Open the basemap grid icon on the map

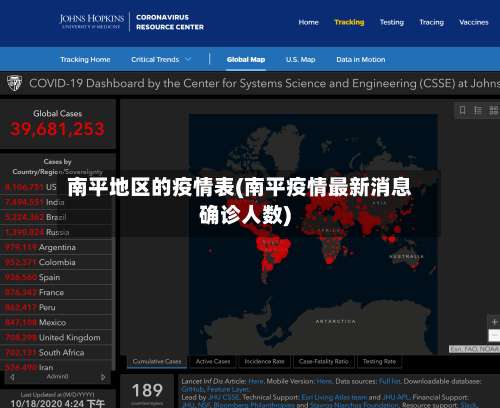(x=493, y=110)
